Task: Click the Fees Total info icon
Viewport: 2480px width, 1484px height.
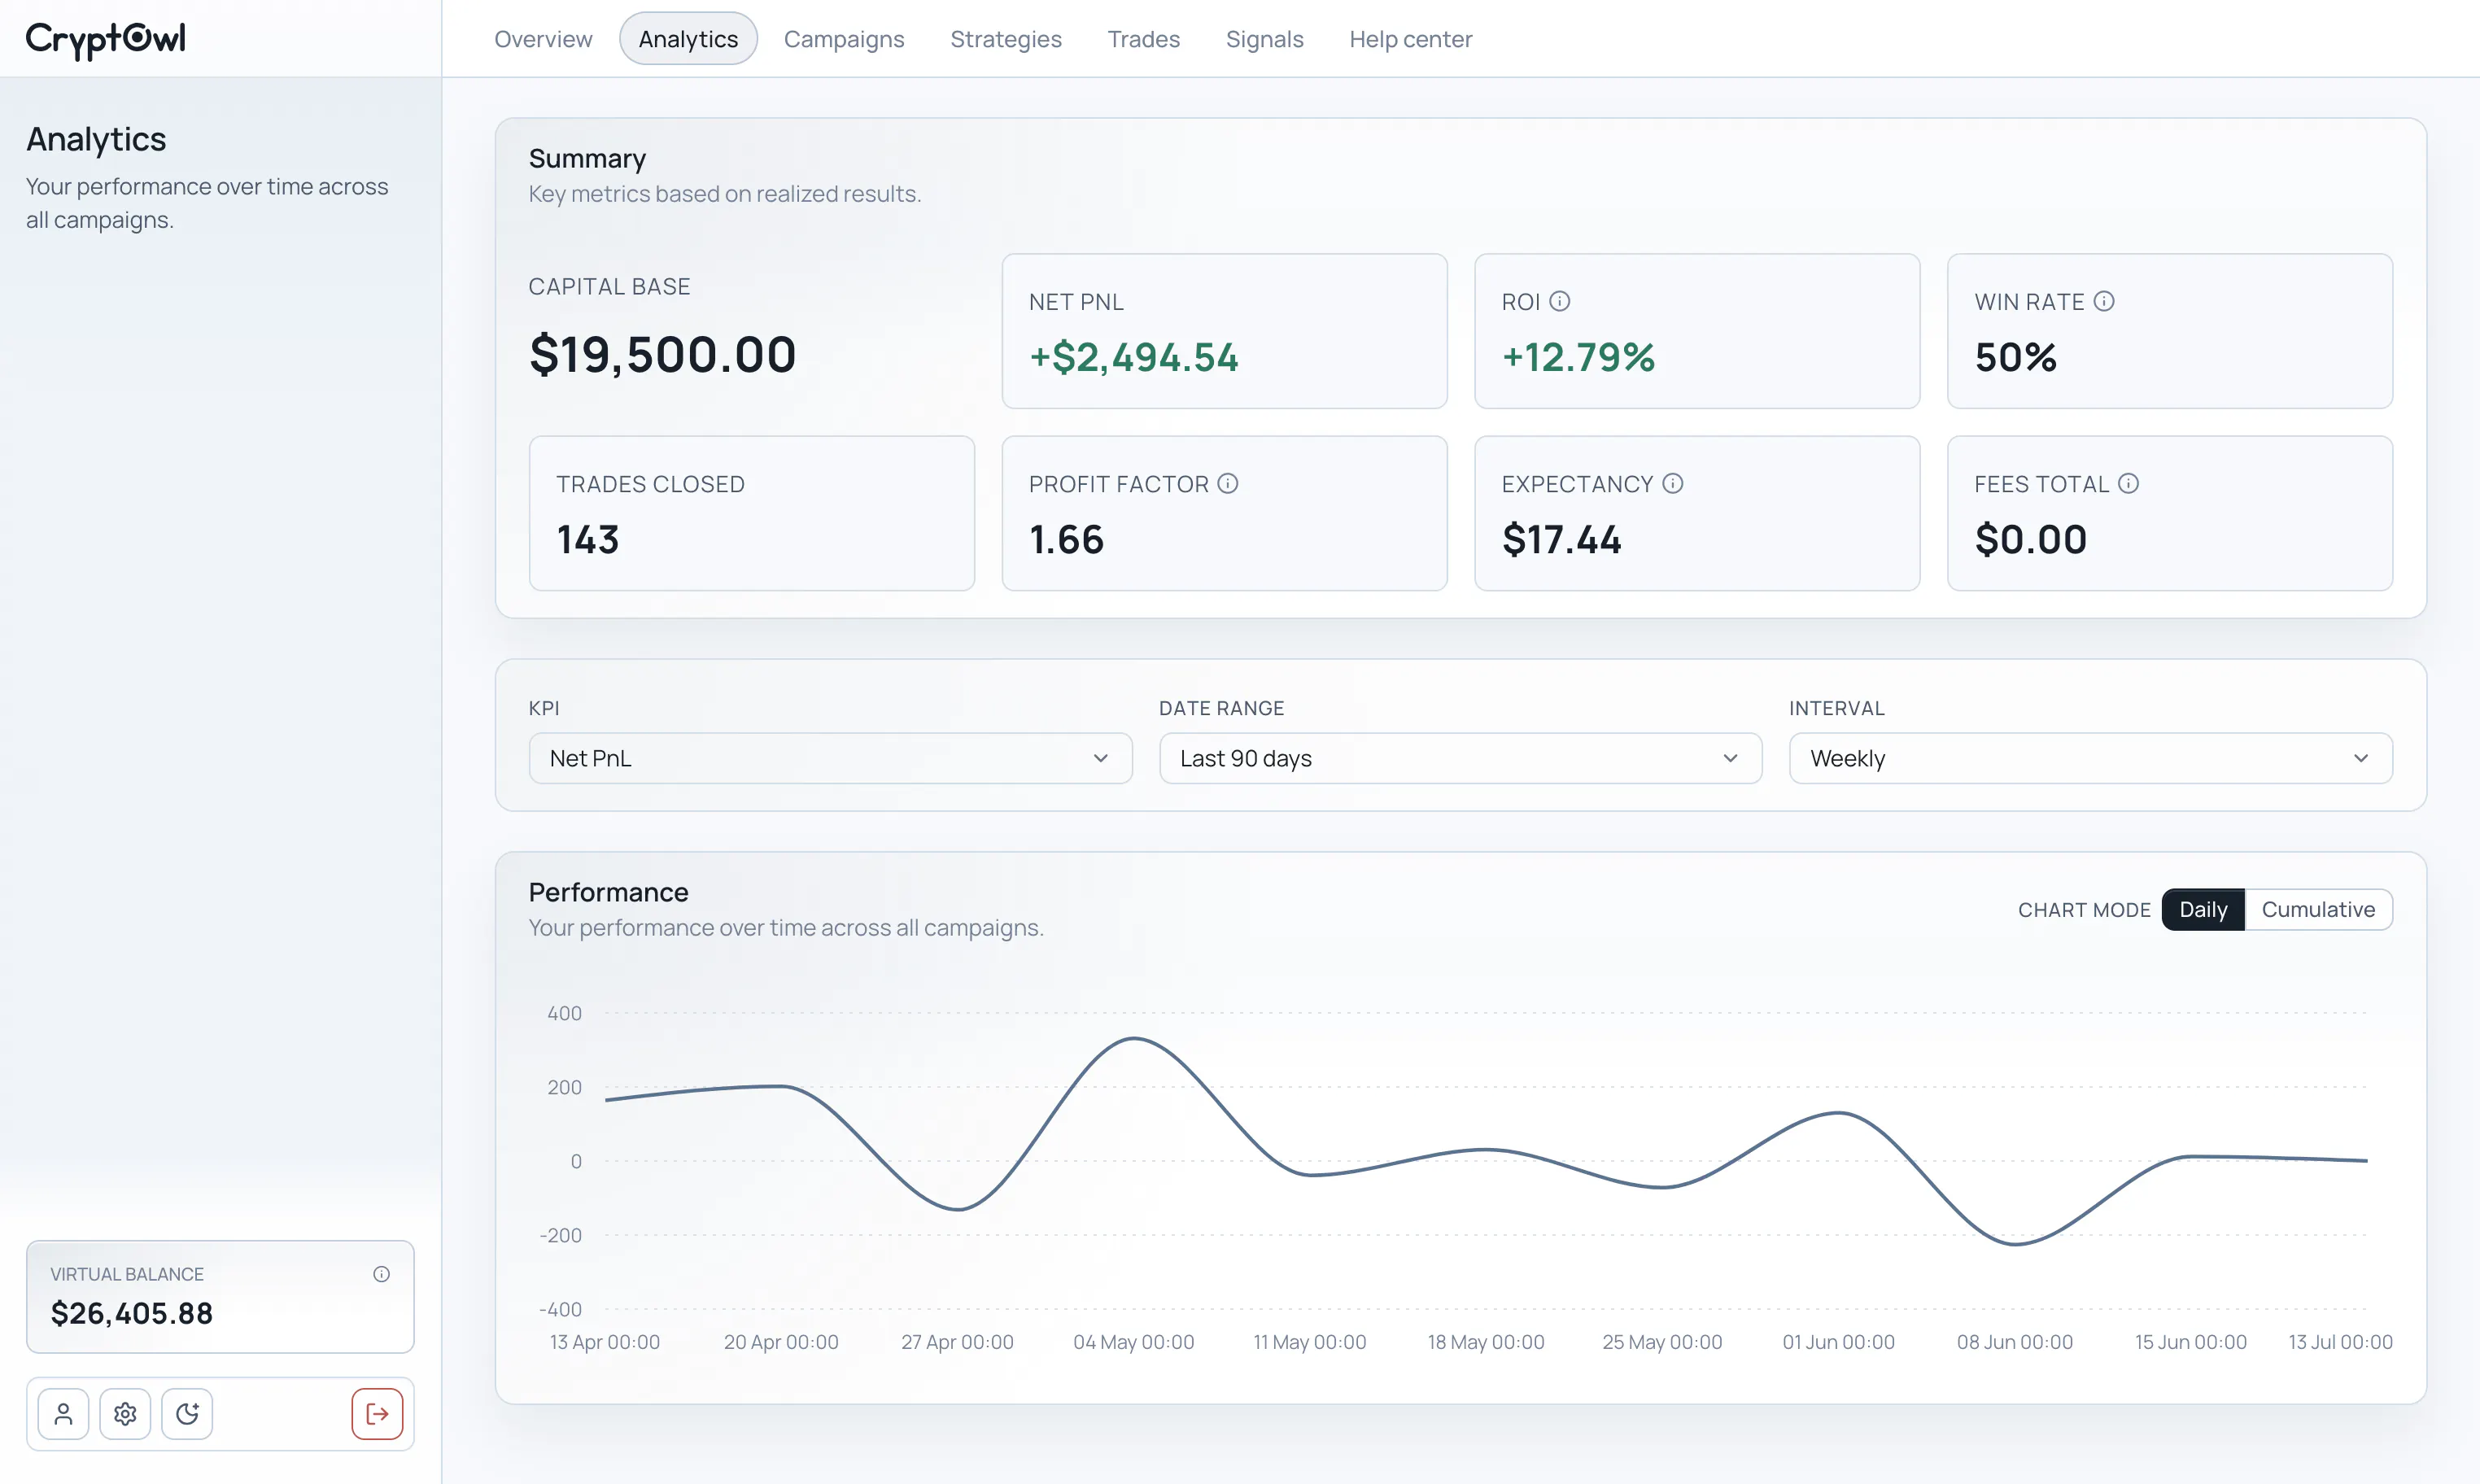Action: click(2128, 483)
